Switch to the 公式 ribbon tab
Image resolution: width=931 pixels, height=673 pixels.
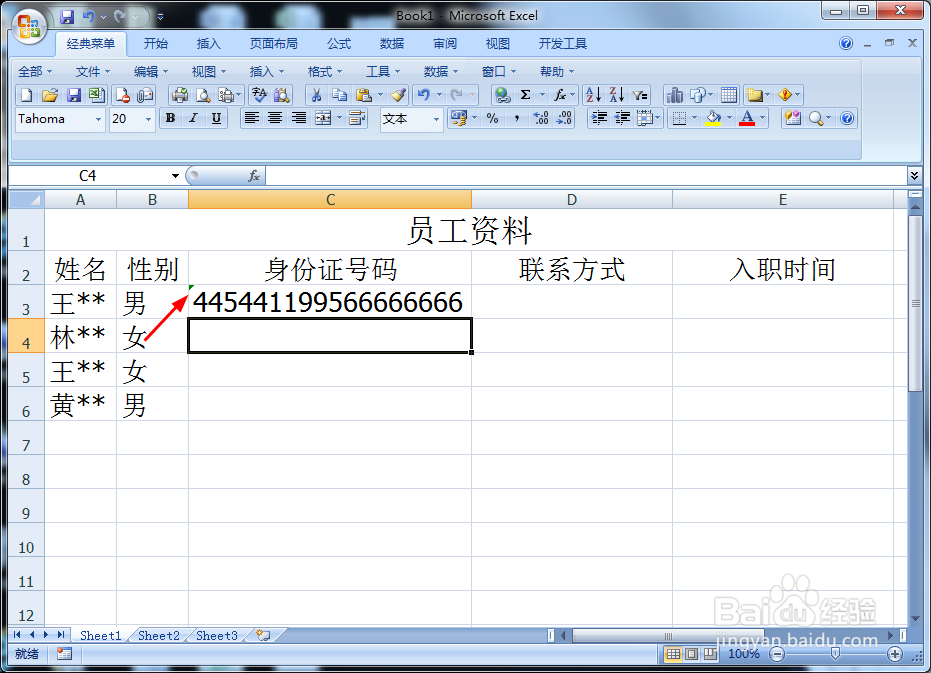pyautogui.click(x=338, y=43)
